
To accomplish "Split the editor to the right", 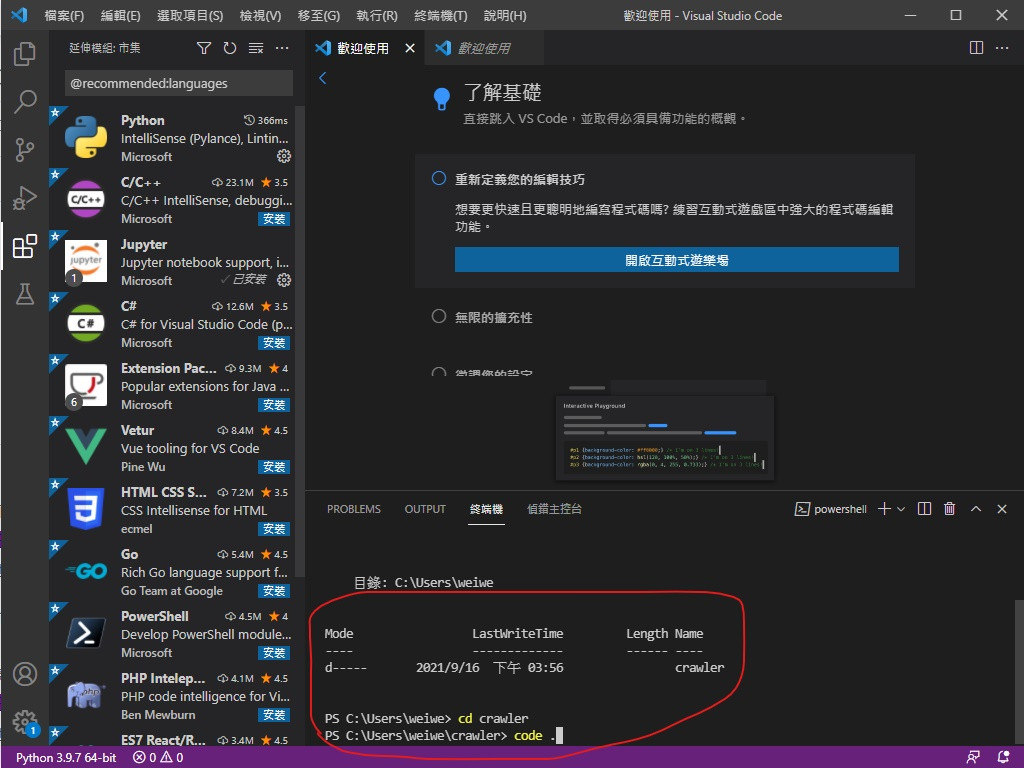I will (x=976, y=48).
